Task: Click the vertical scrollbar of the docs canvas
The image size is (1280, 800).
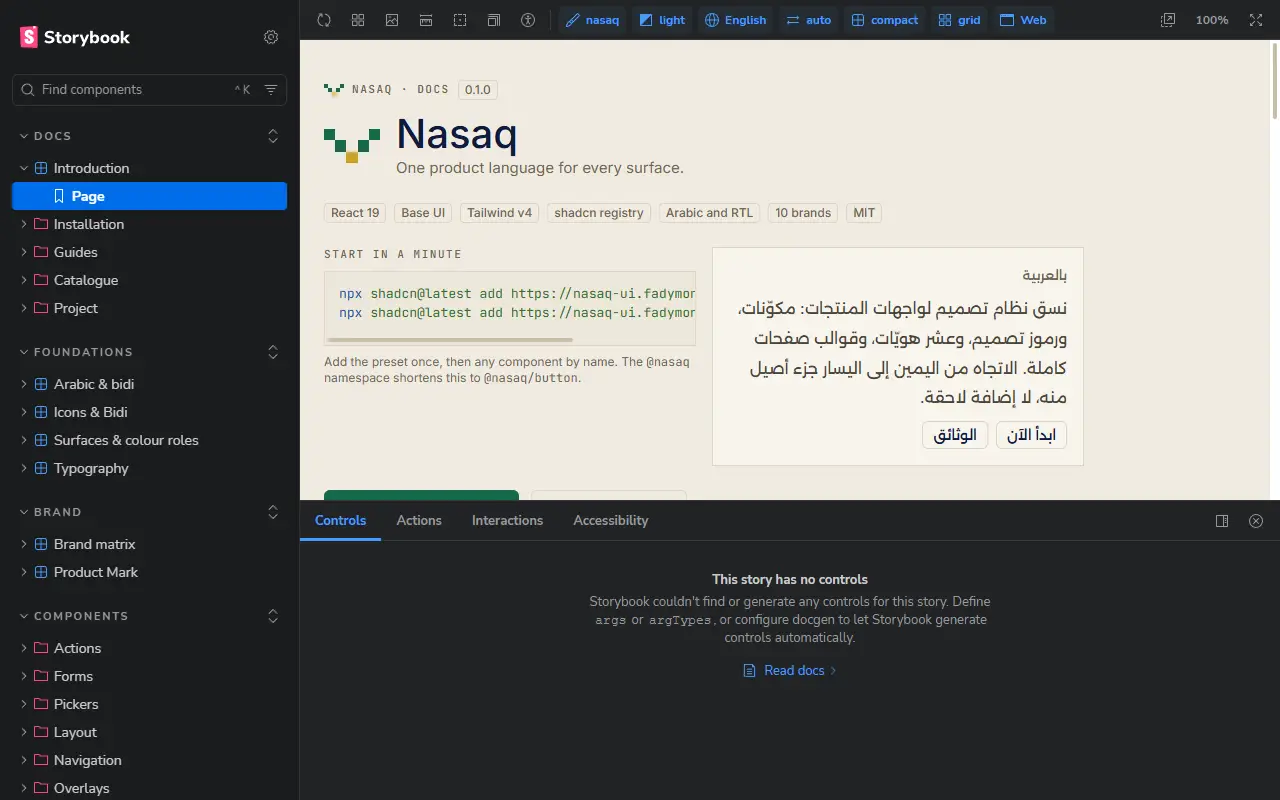Action: click(1274, 80)
